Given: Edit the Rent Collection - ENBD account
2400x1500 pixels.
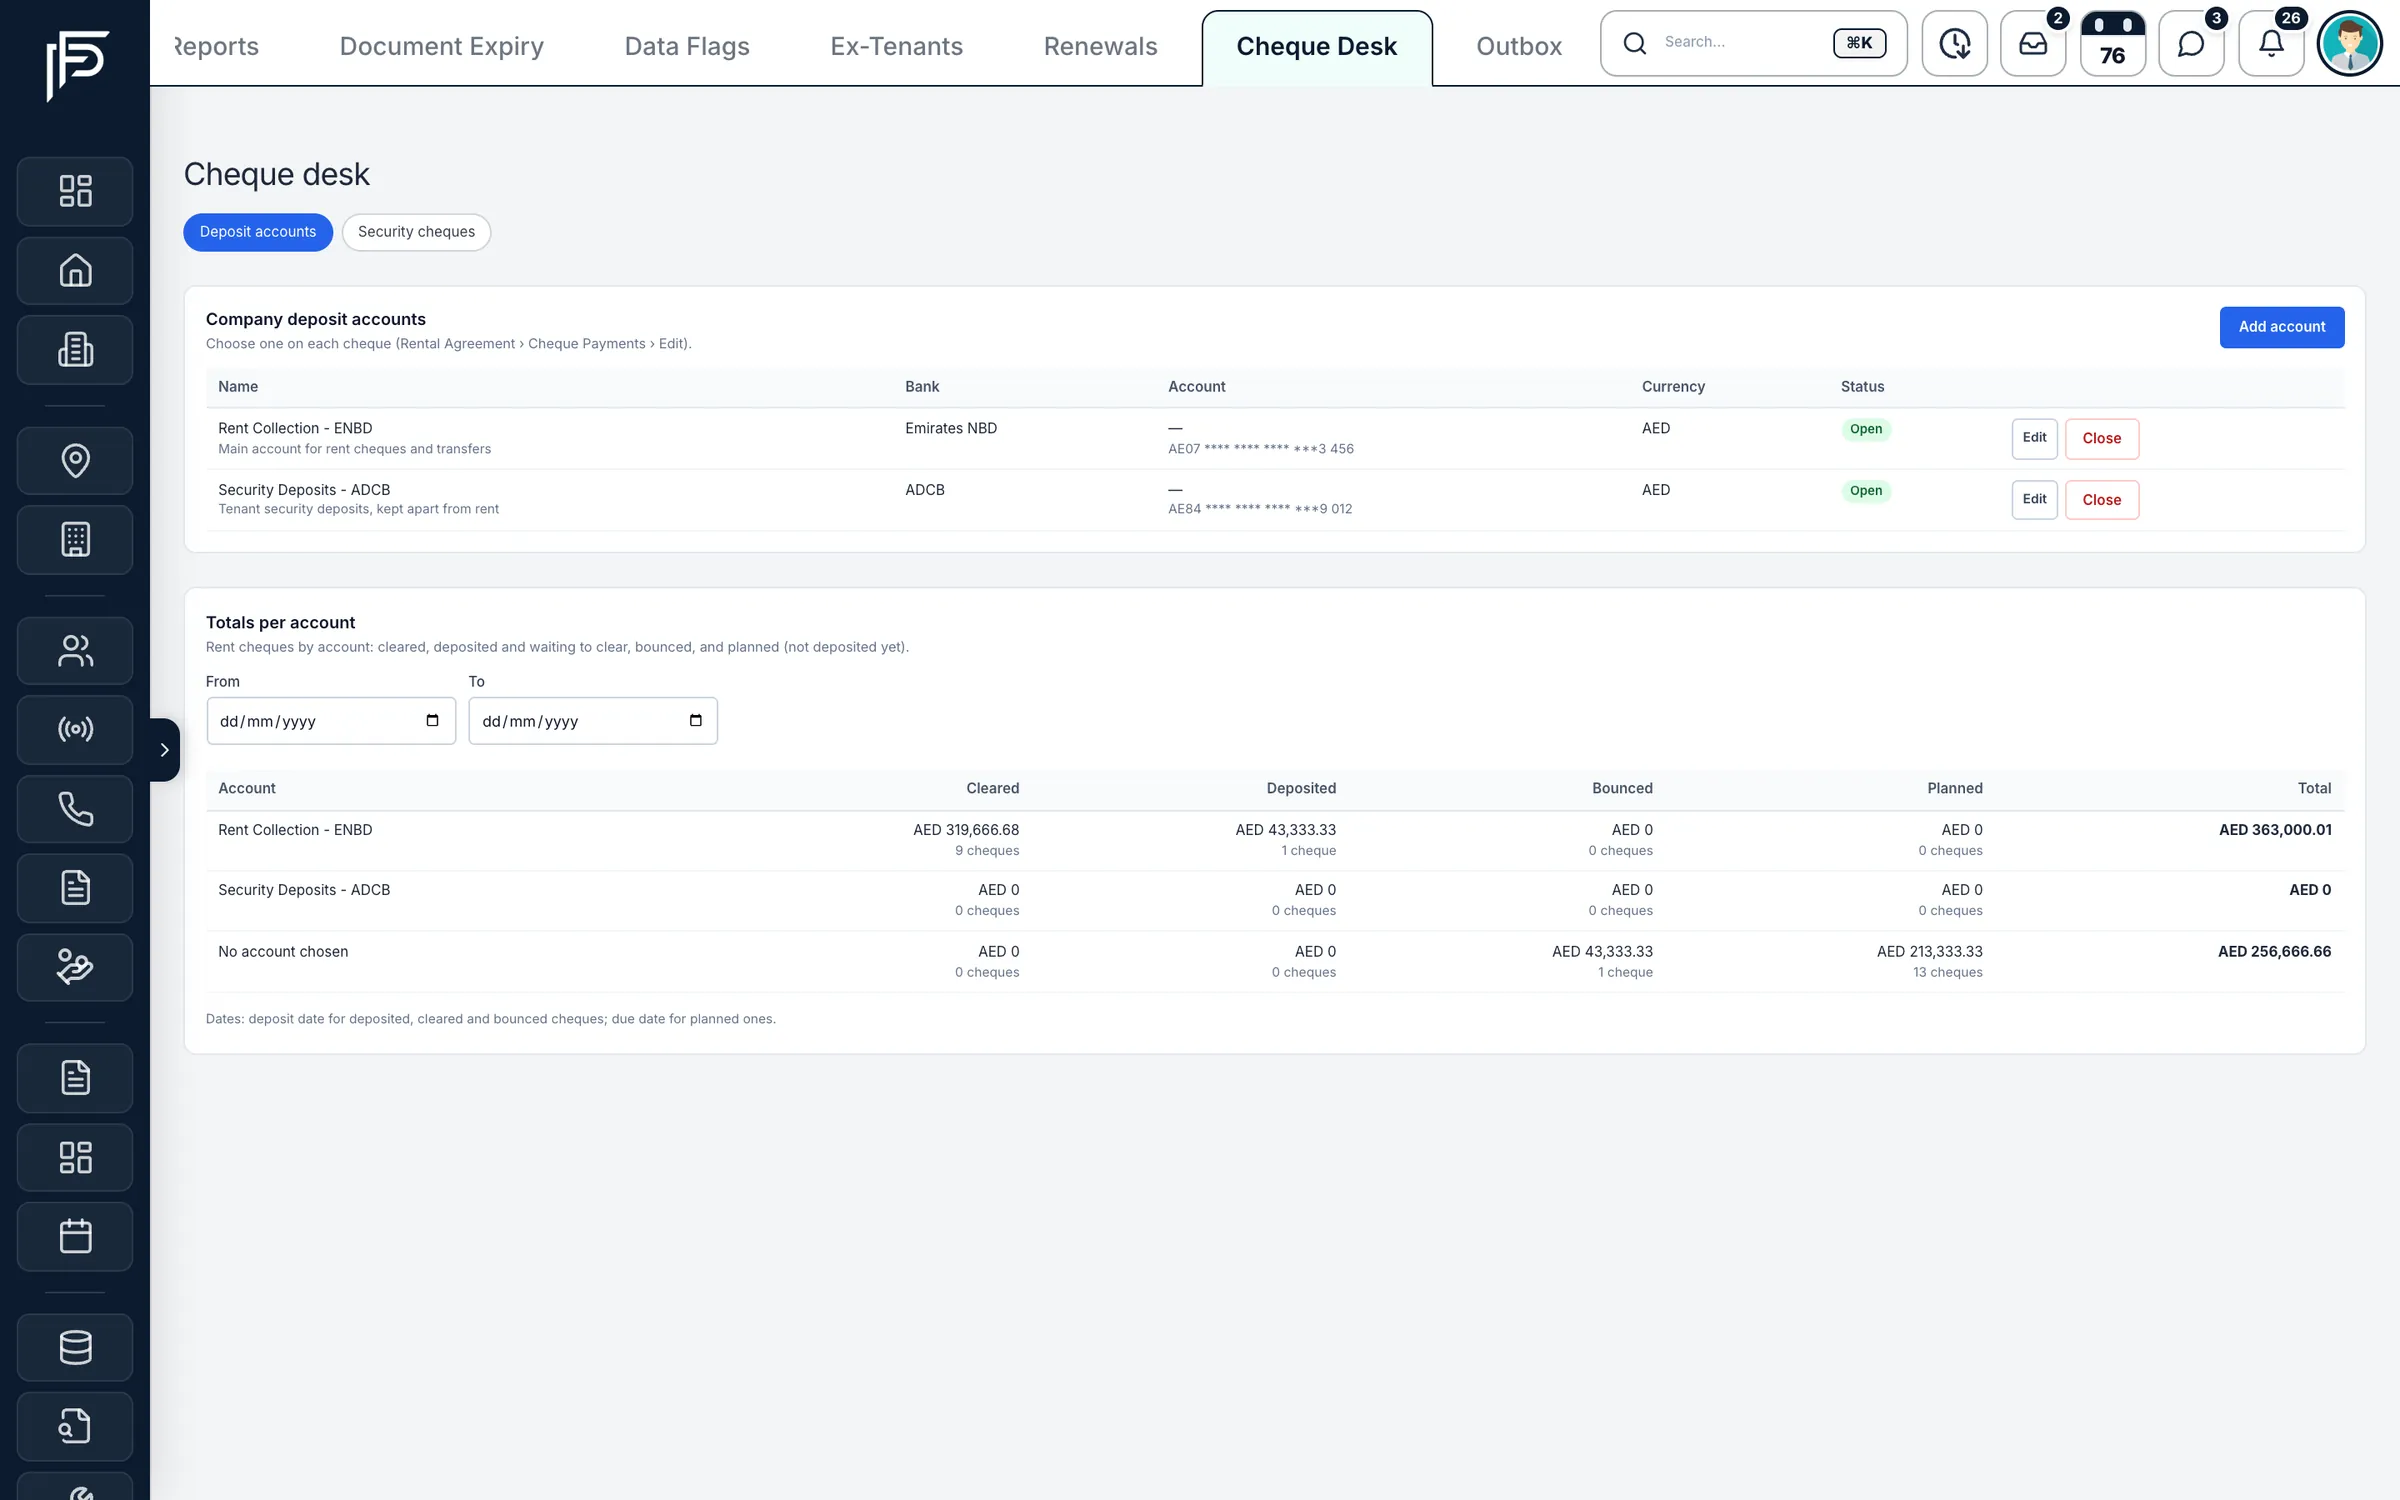Looking at the screenshot, I should coord(2034,438).
